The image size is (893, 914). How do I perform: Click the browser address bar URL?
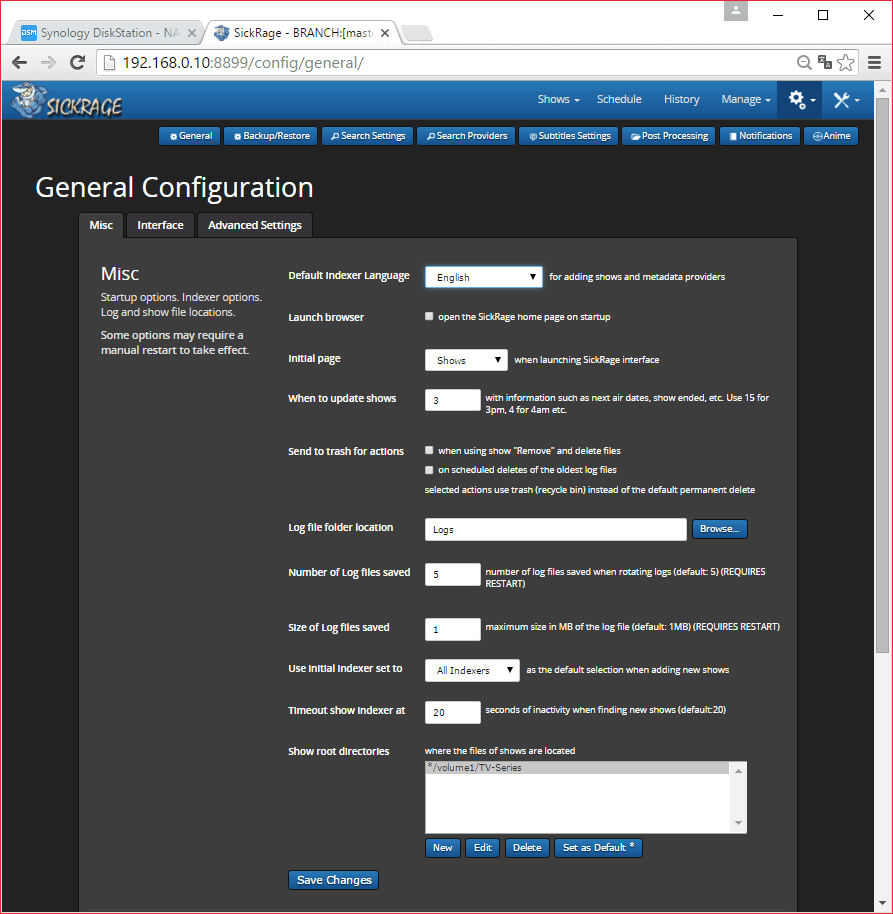[242, 62]
